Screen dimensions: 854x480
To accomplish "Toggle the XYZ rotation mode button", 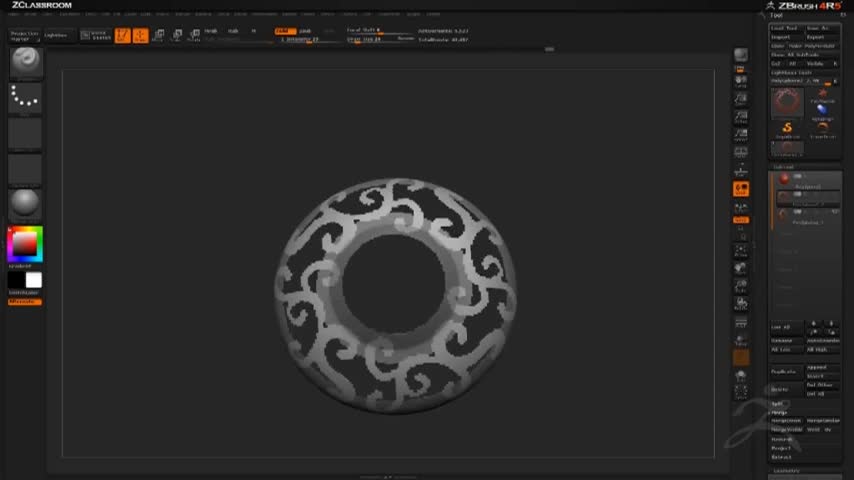I will click(741, 220).
